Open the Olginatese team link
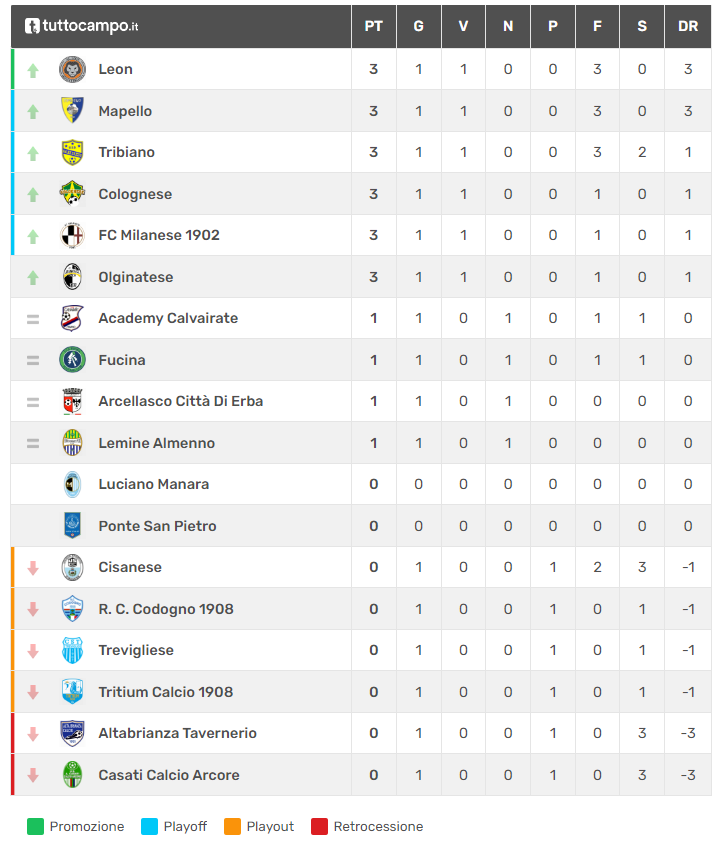720x846 pixels. coord(135,277)
